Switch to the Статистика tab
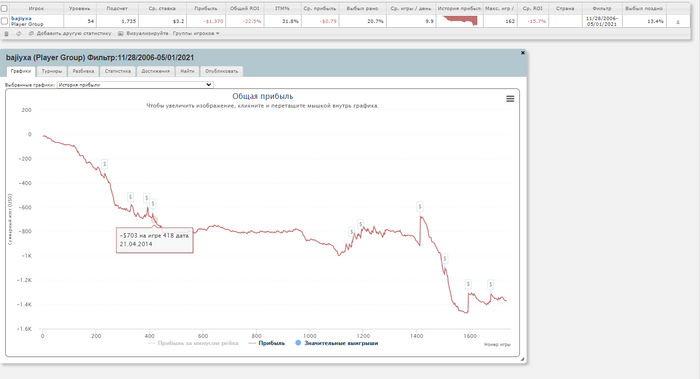The height and width of the screenshot is (379, 700). 118,71
